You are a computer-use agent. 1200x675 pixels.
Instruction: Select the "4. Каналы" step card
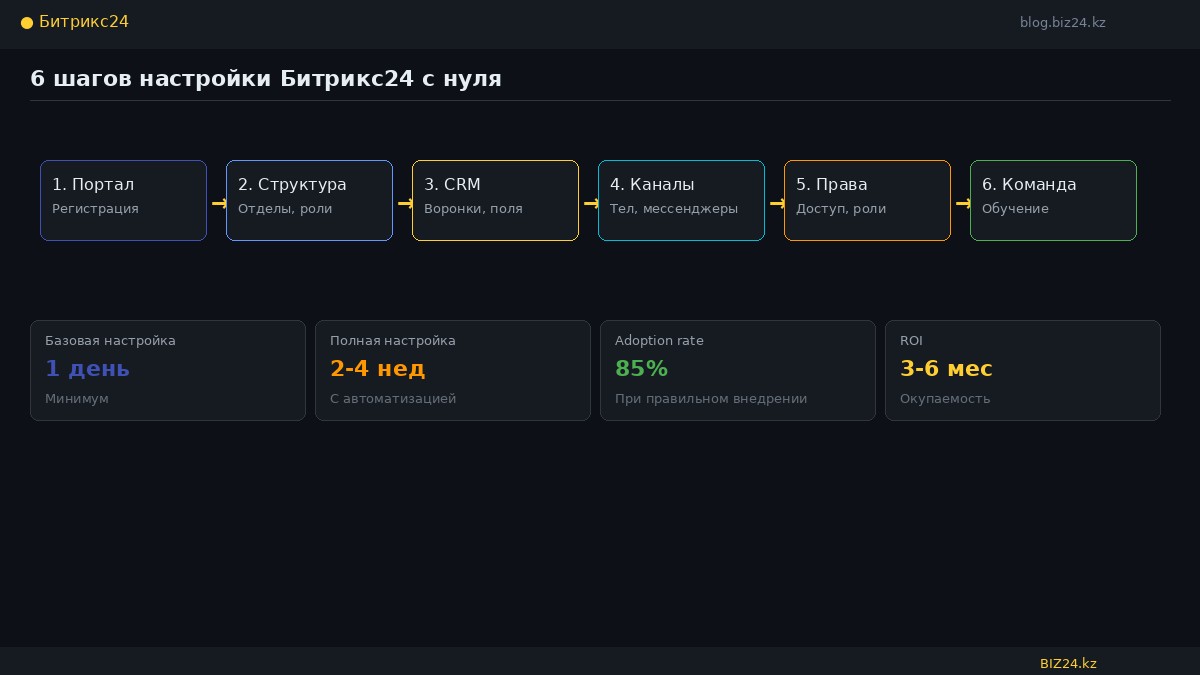tap(681, 200)
